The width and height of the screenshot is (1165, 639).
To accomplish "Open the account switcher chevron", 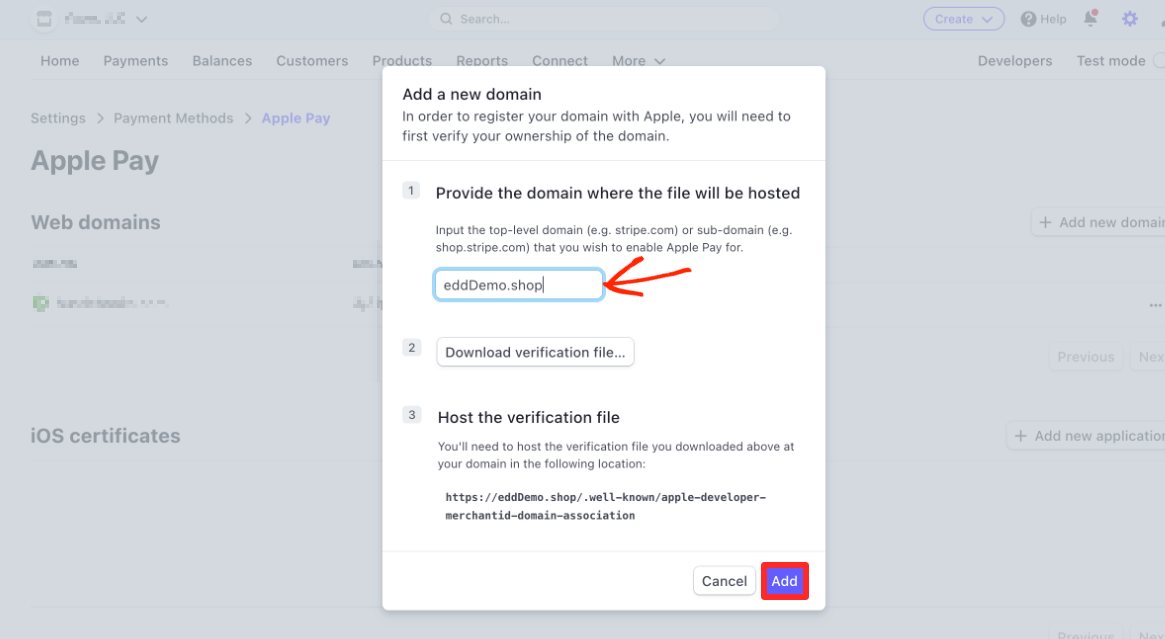I will click(141, 19).
